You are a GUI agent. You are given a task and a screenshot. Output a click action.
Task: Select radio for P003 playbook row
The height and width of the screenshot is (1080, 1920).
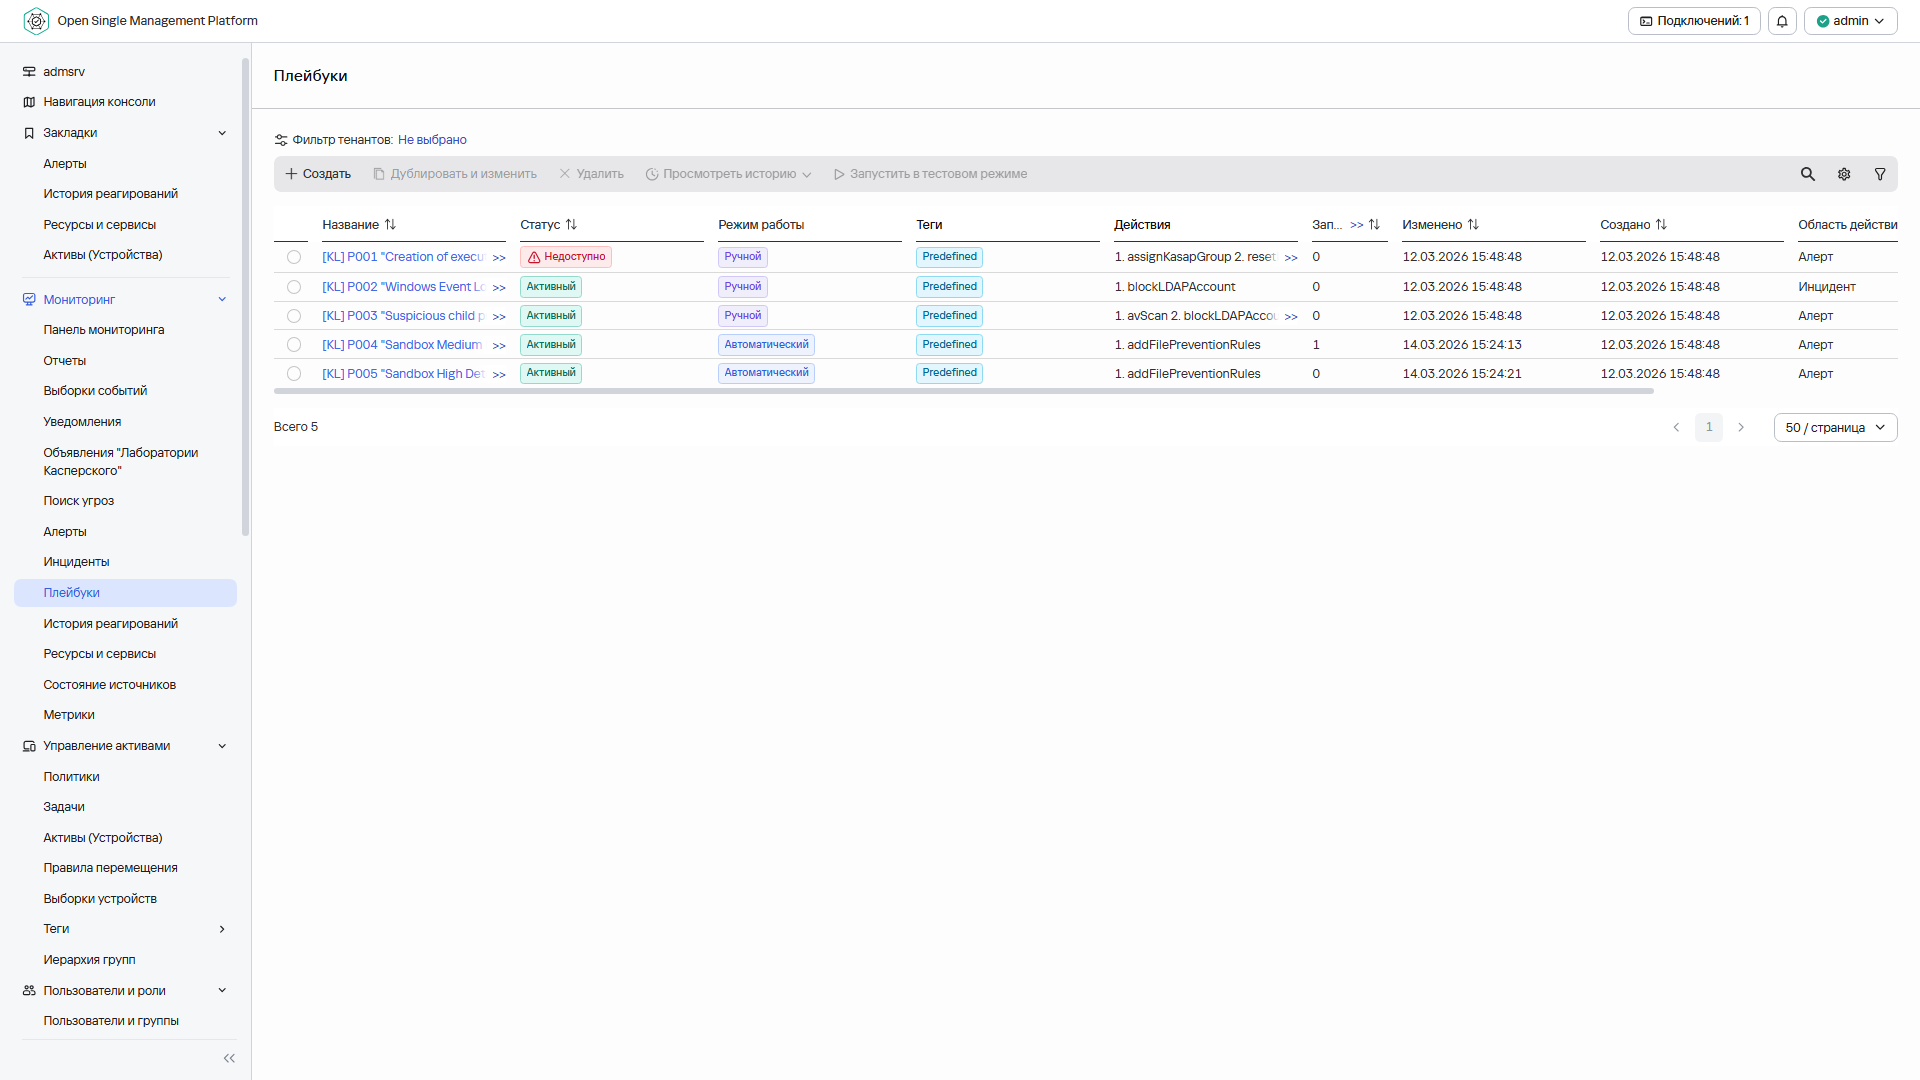pyautogui.click(x=294, y=316)
